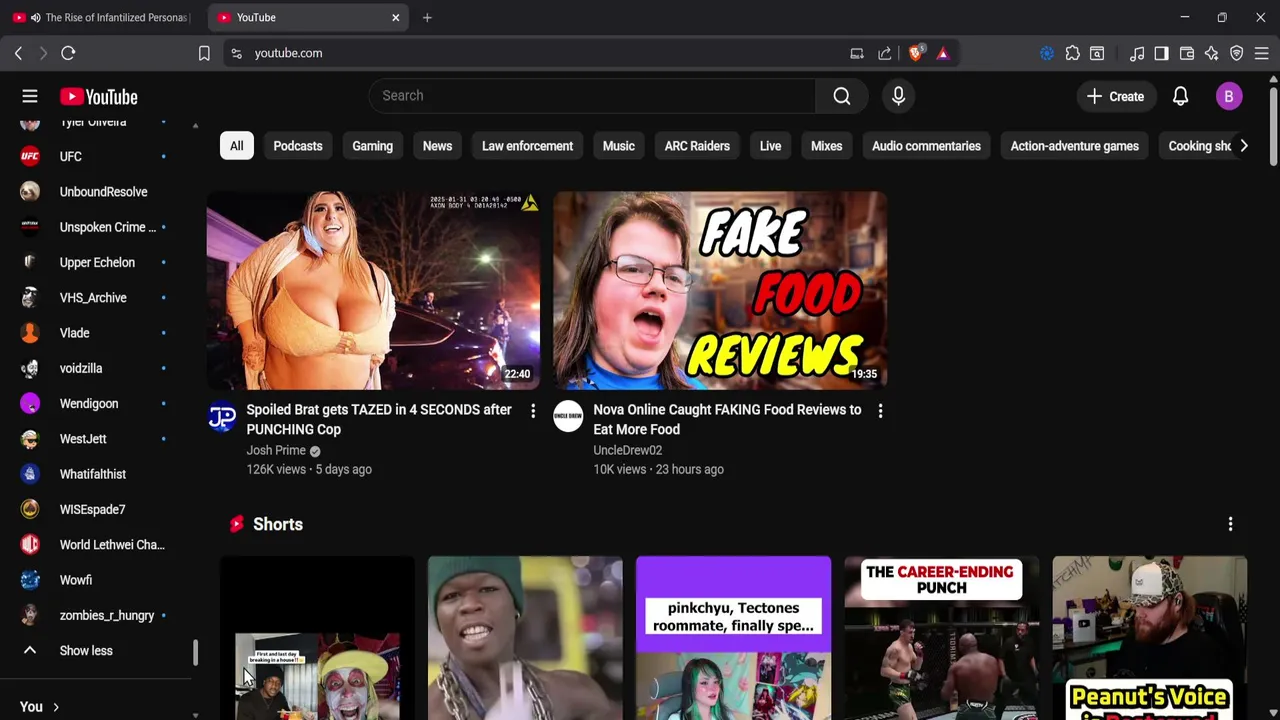Click the search magnifier button
This screenshot has height=720, width=1280.
tap(842, 96)
